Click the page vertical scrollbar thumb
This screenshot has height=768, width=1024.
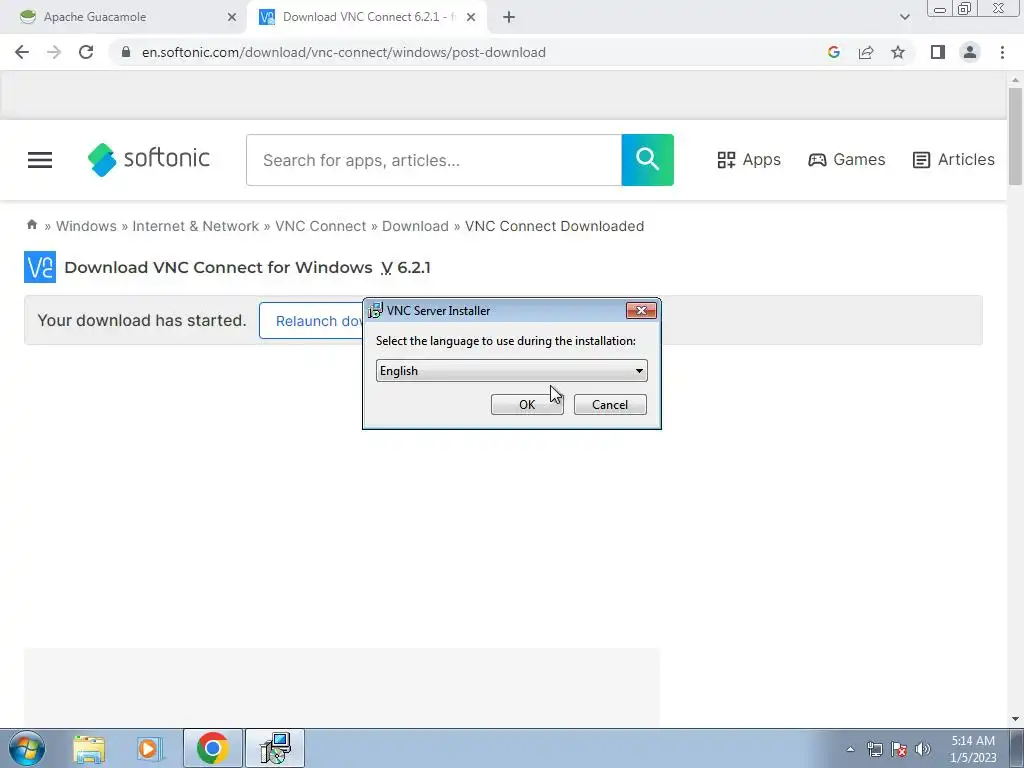tap(1015, 135)
